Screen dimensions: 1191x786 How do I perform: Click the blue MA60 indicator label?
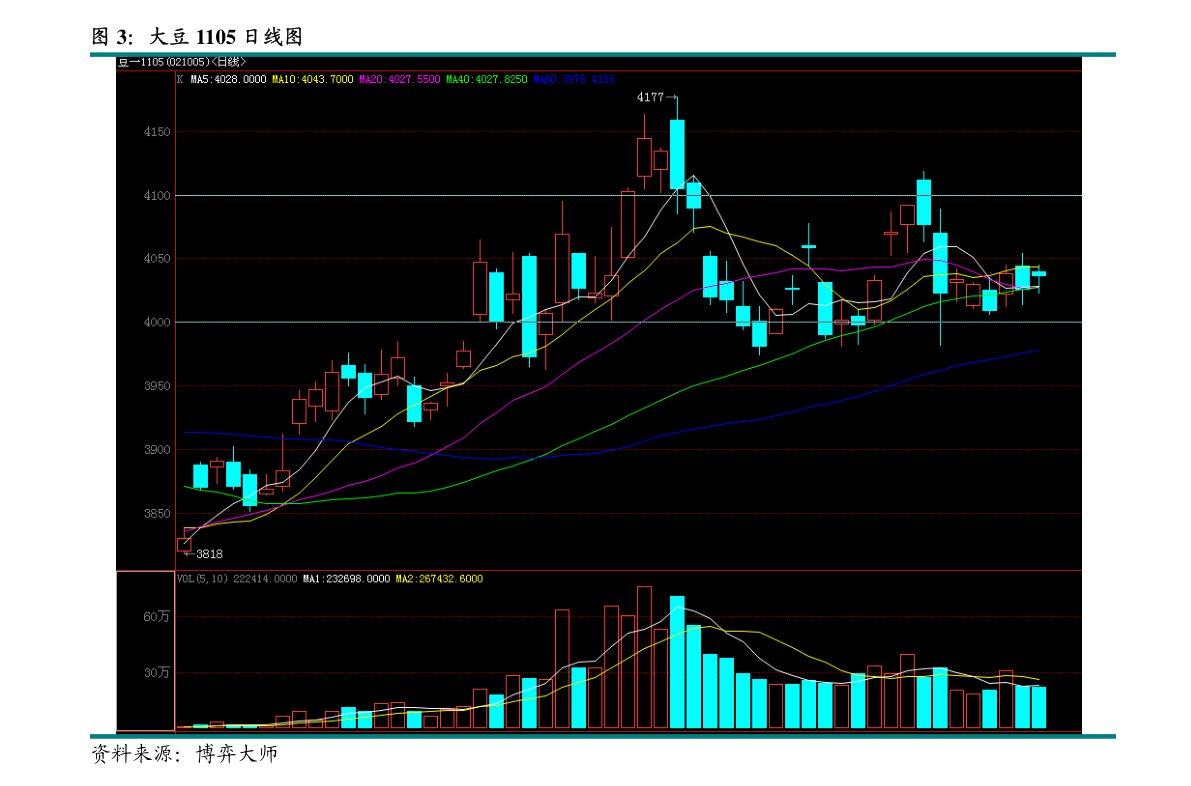[x=573, y=79]
